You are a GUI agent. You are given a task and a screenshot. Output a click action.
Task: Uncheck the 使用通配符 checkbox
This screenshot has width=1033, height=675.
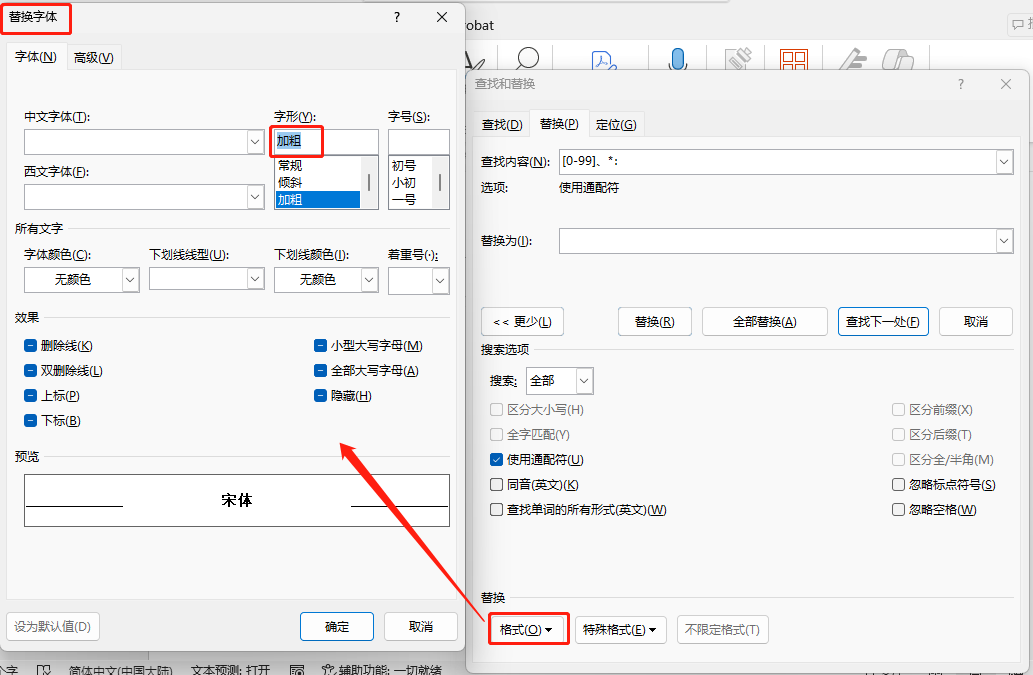pyautogui.click(x=497, y=460)
